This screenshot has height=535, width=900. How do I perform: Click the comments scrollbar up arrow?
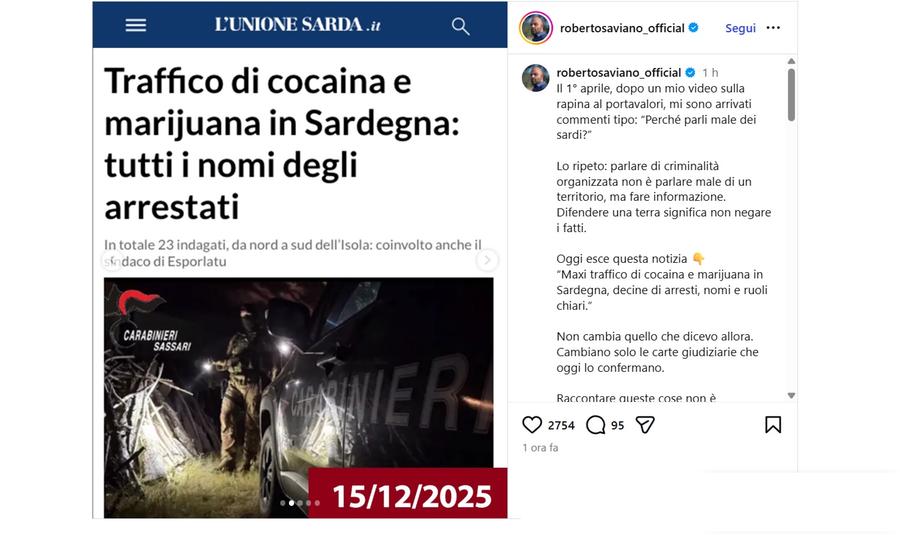tap(792, 61)
